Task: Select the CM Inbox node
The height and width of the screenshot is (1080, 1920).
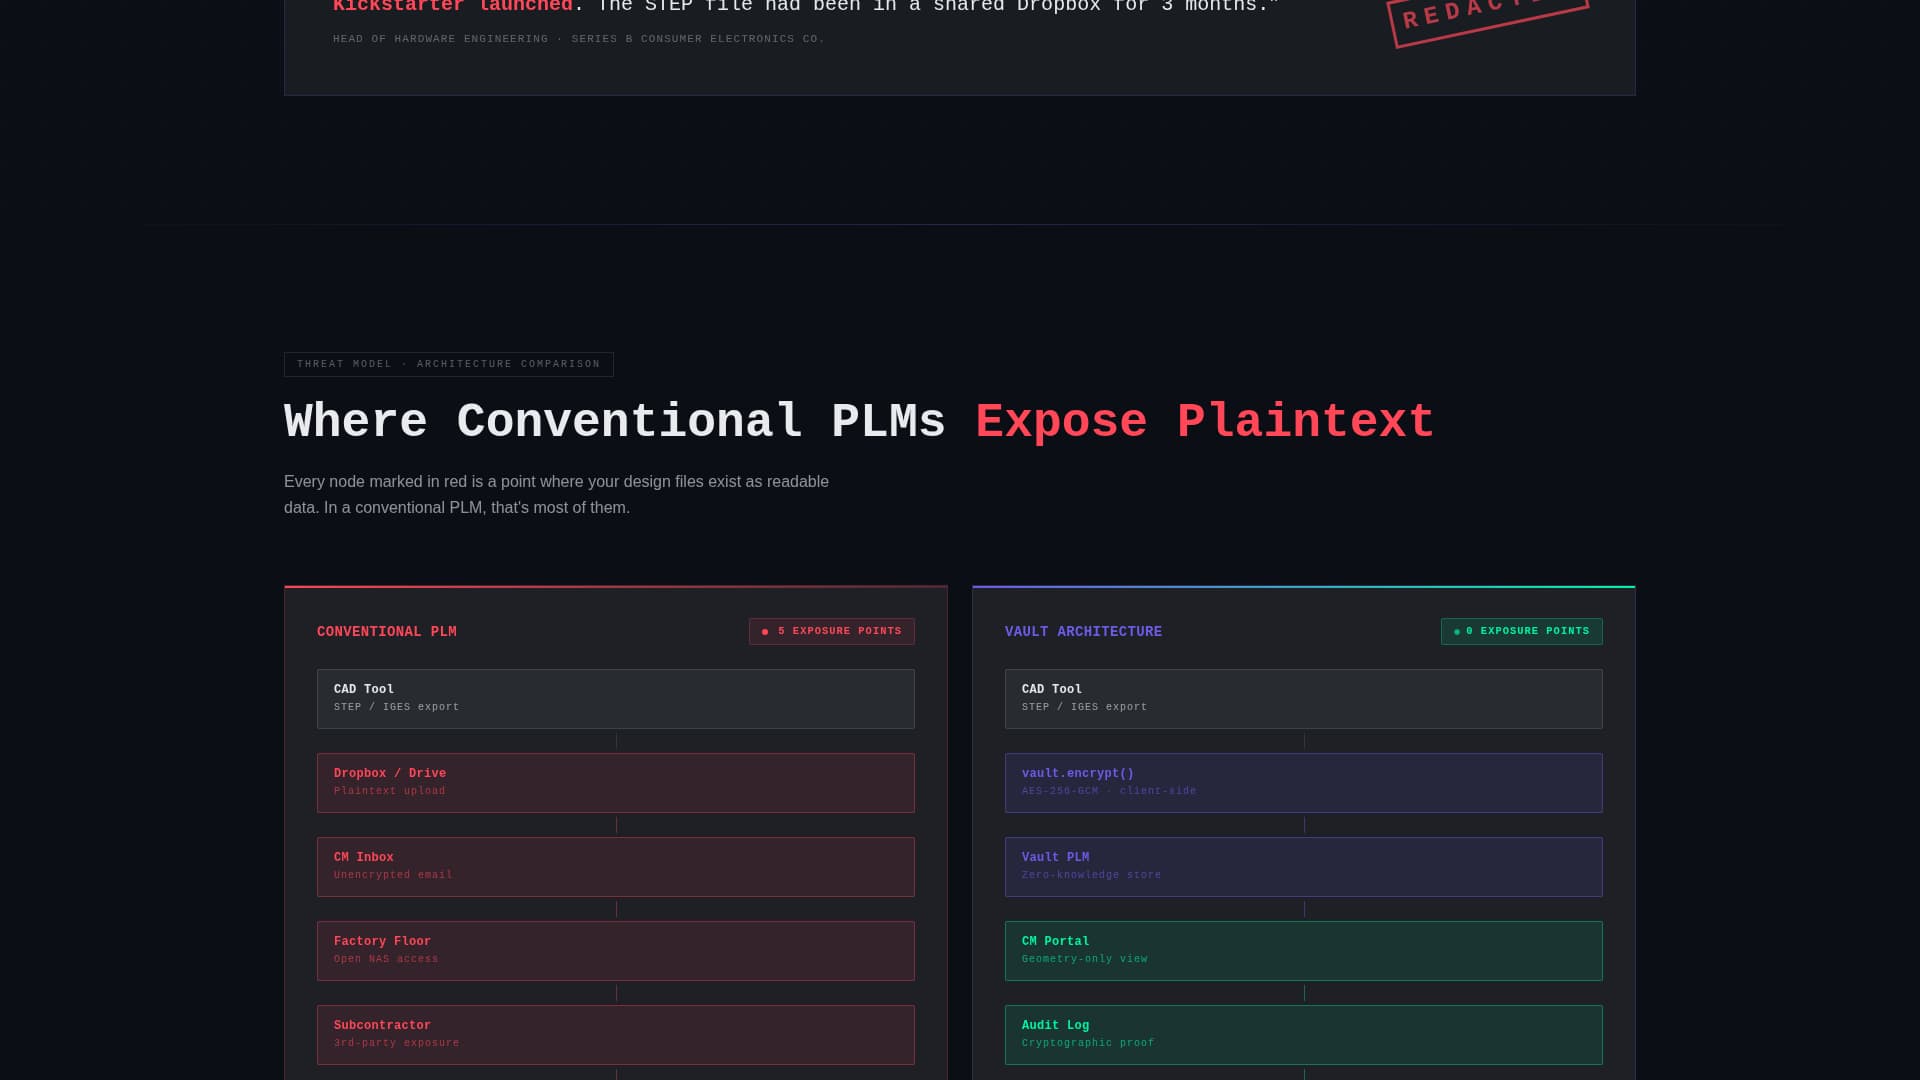Action: pos(616,867)
